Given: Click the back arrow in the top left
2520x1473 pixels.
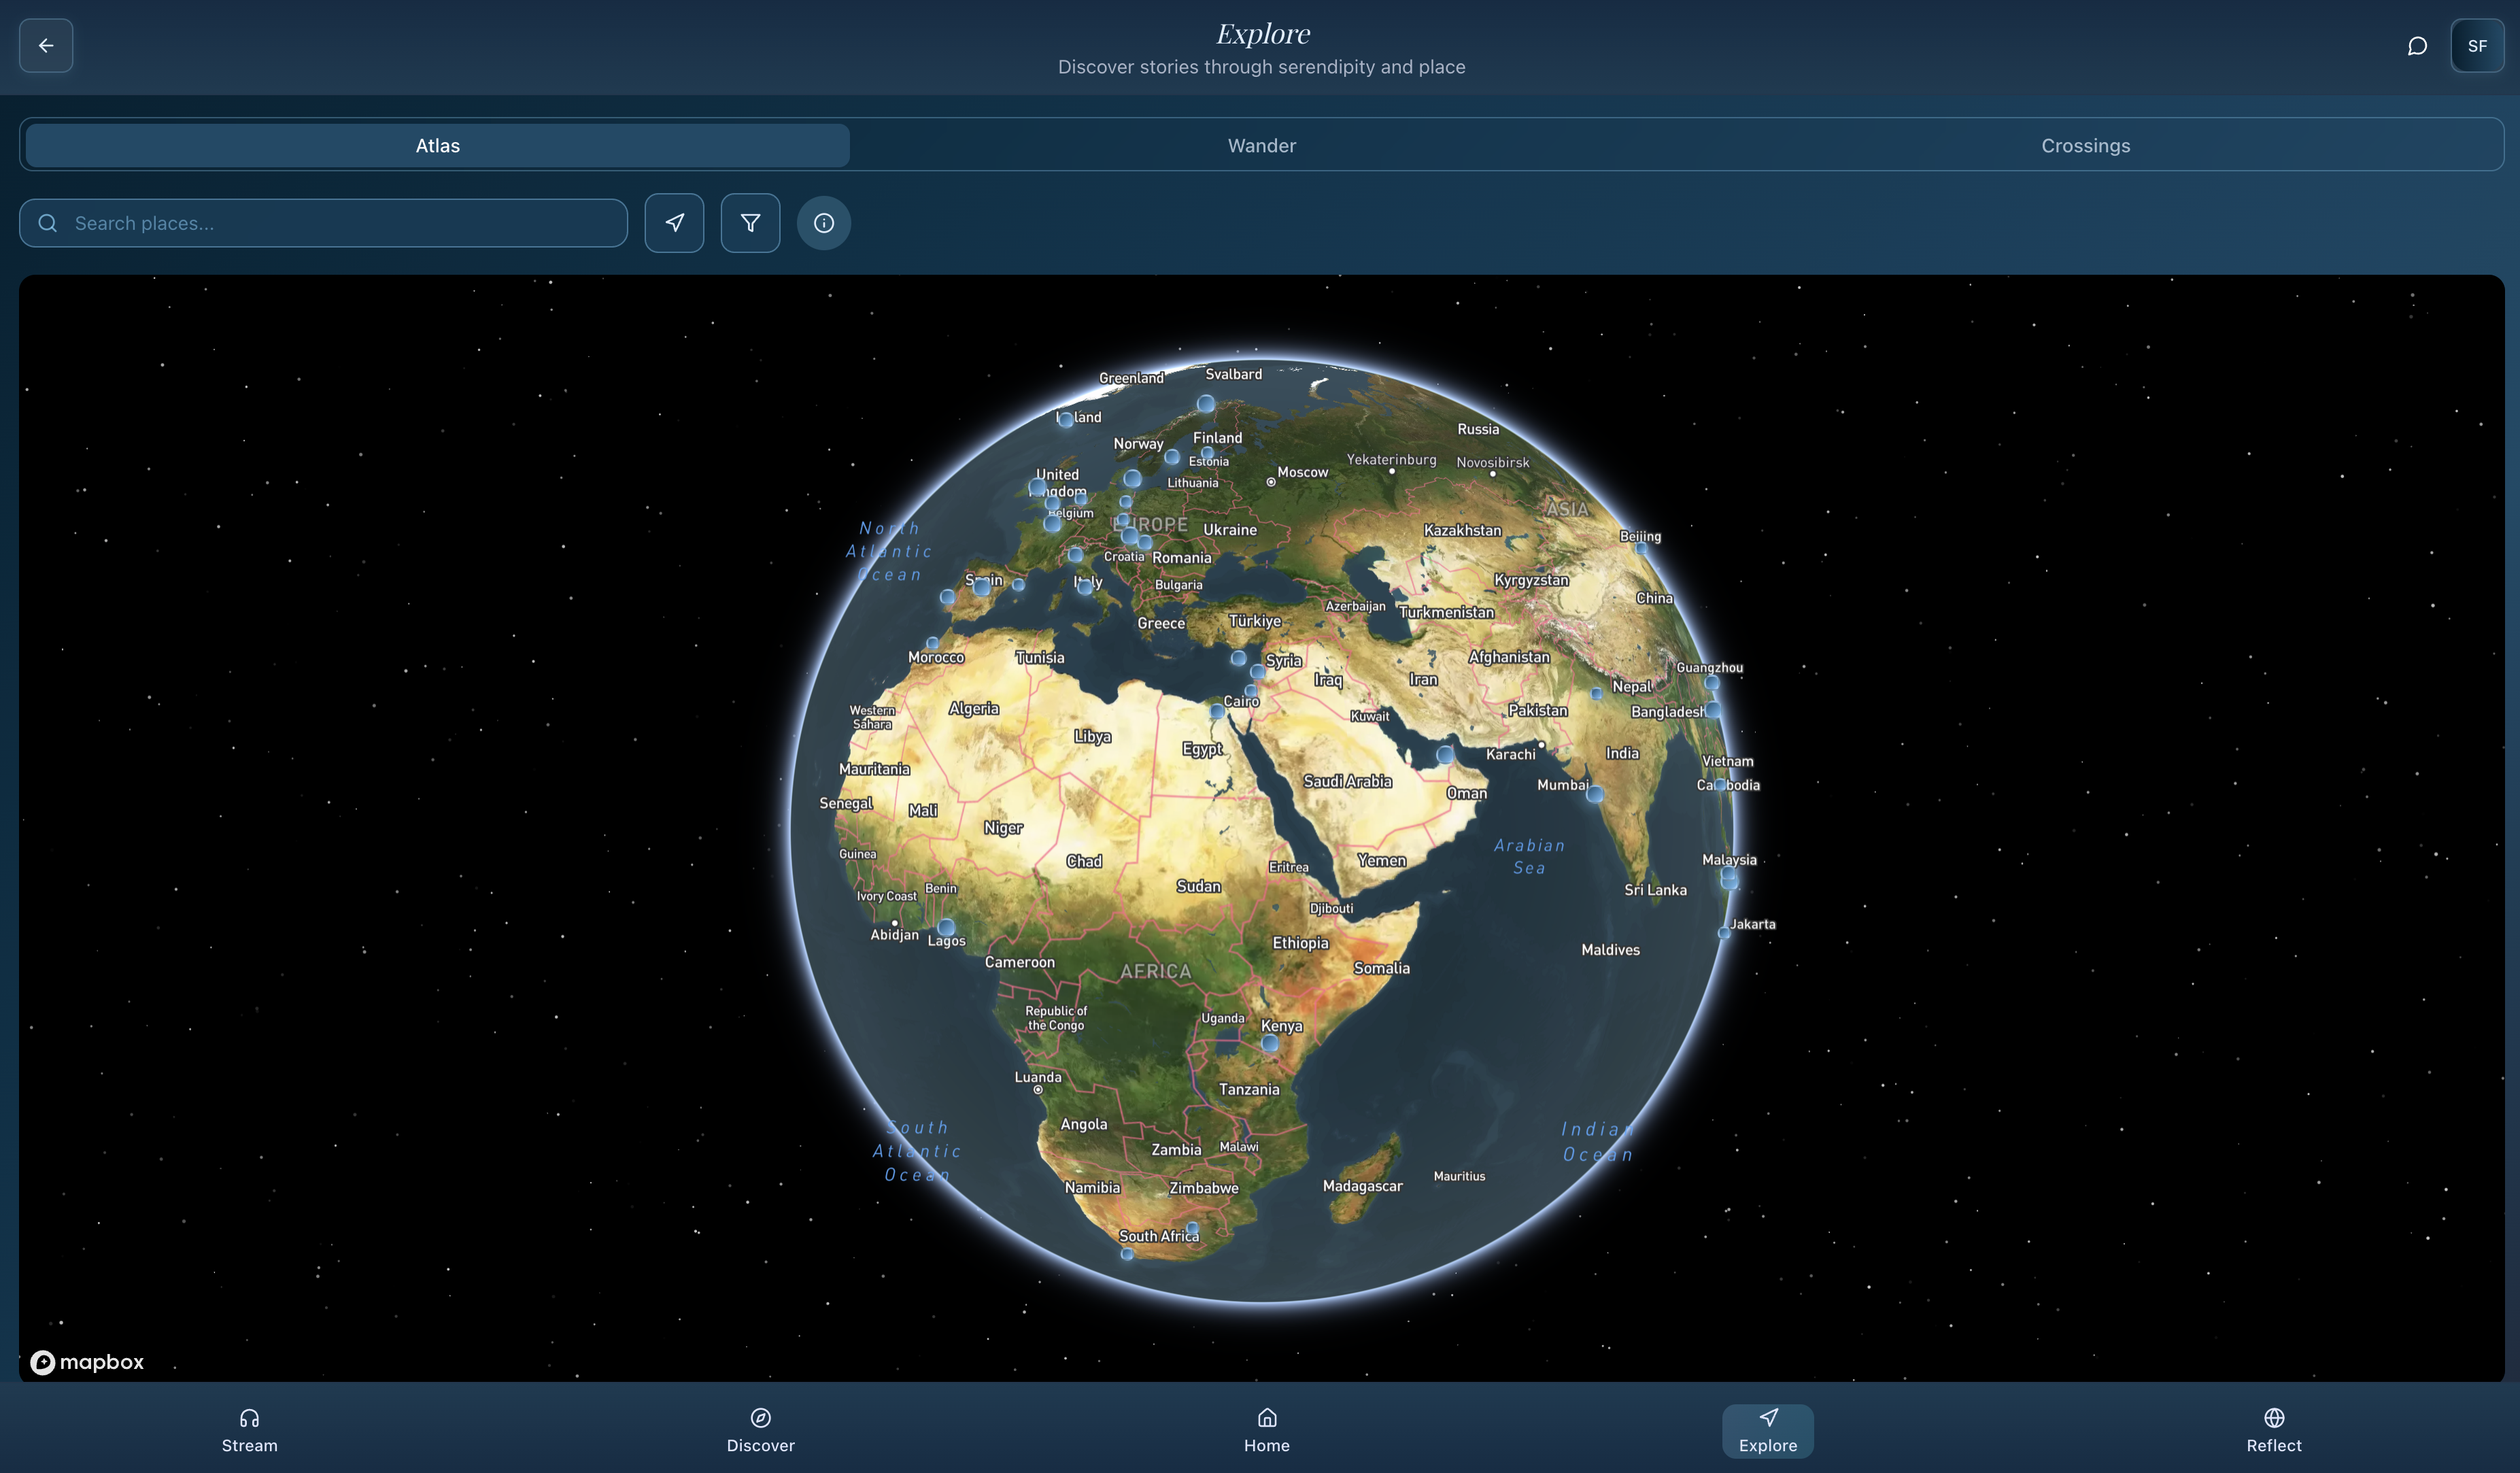Looking at the screenshot, I should point(46,46).
